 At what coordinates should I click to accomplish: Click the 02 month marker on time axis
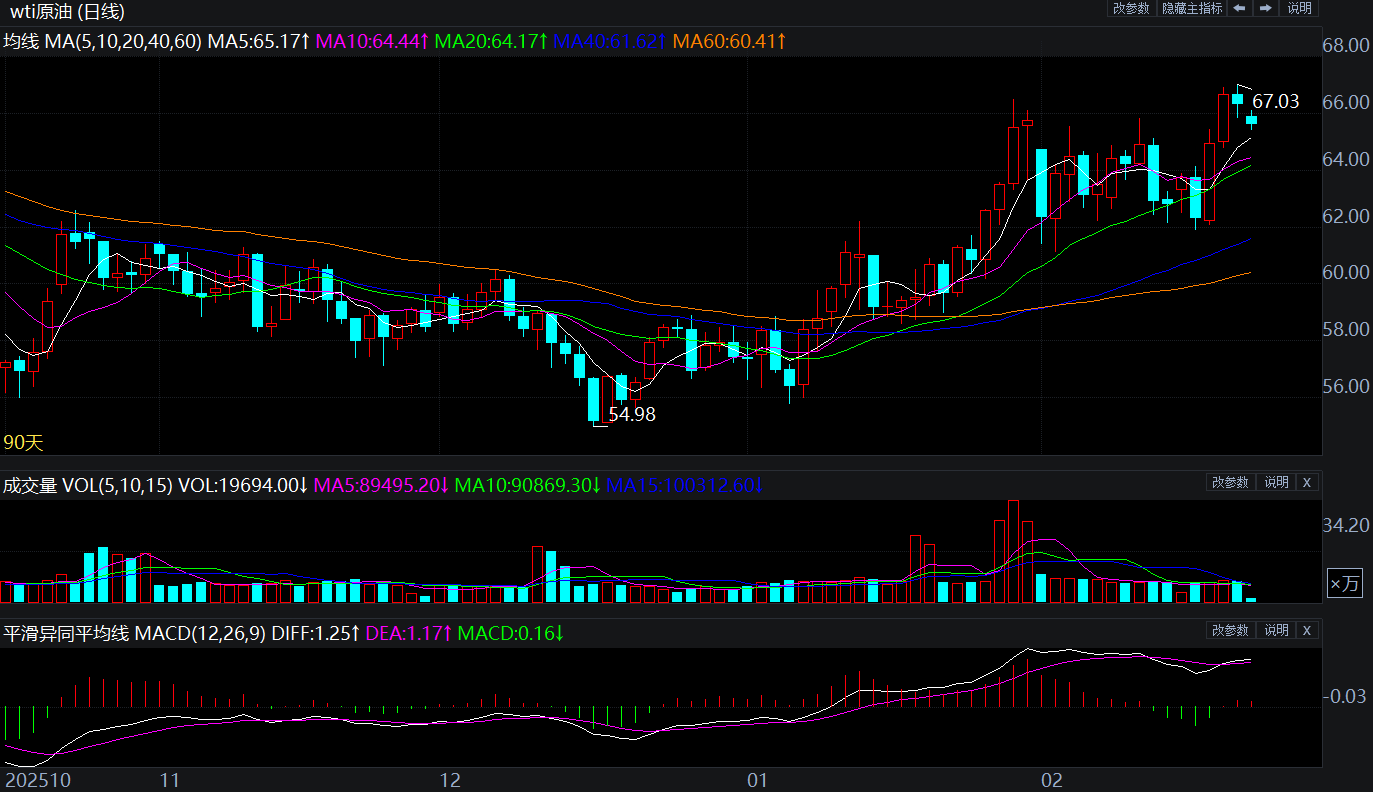1050,780
